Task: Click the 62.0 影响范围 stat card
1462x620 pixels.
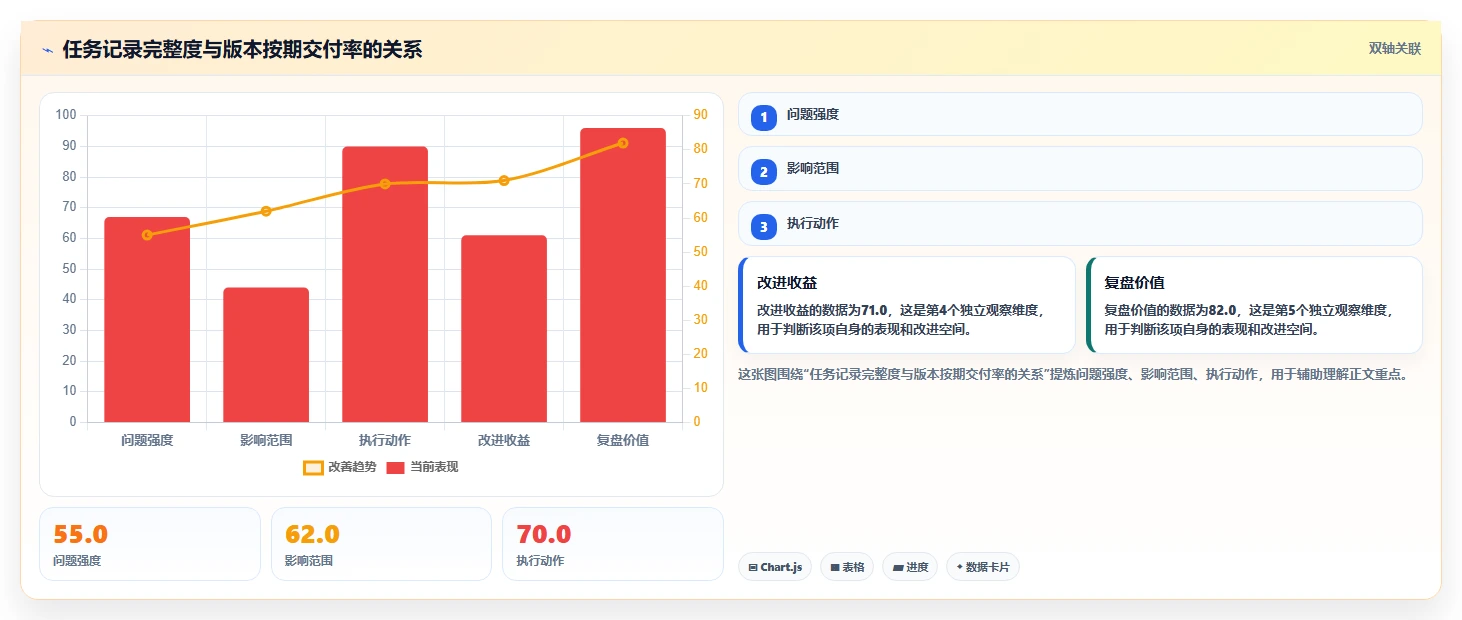Action: pyautogui.click(x=381, y=544)
